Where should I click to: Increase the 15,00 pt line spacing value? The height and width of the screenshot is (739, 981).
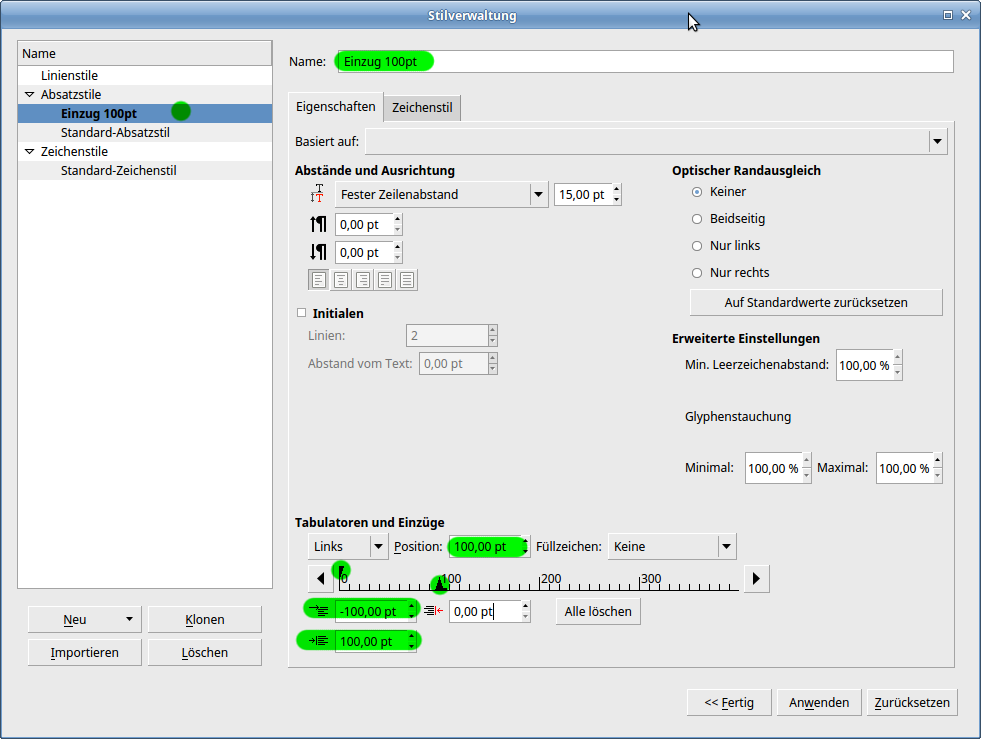[617, 190]
